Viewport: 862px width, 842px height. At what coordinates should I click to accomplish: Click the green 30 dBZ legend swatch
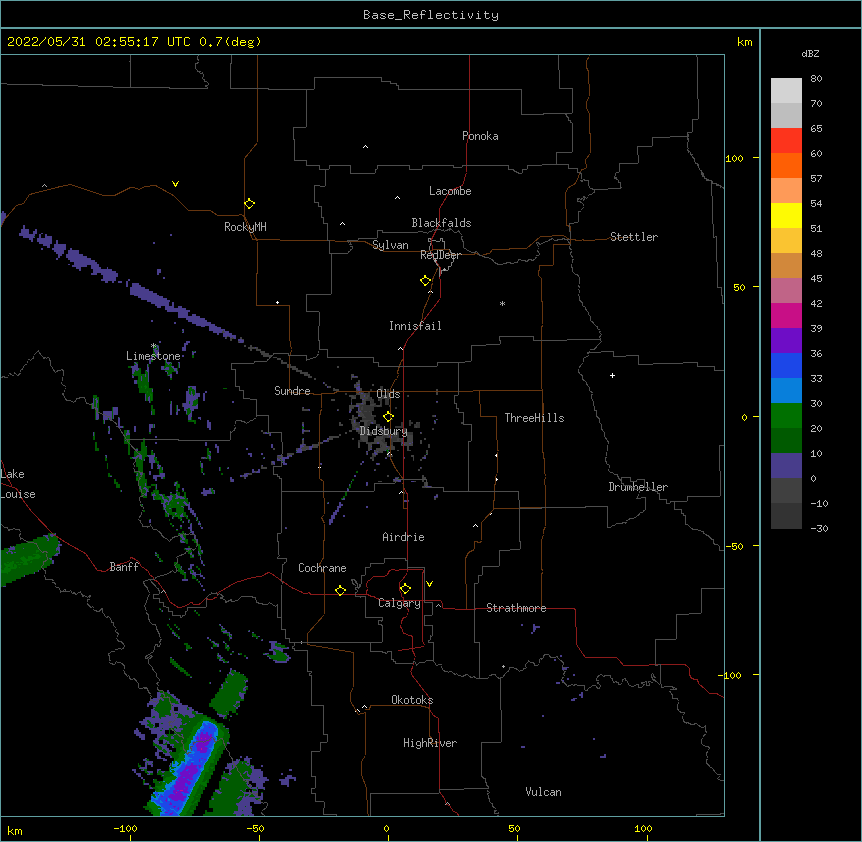click(786, 416)
